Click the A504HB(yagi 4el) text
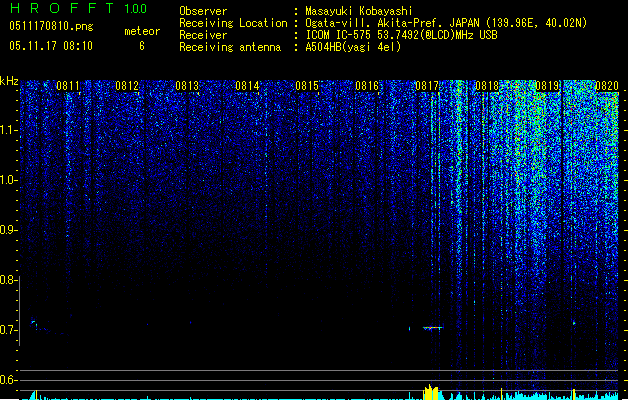Image resolution: width=629 pixels, height=400 pixels. pos(353,47)
